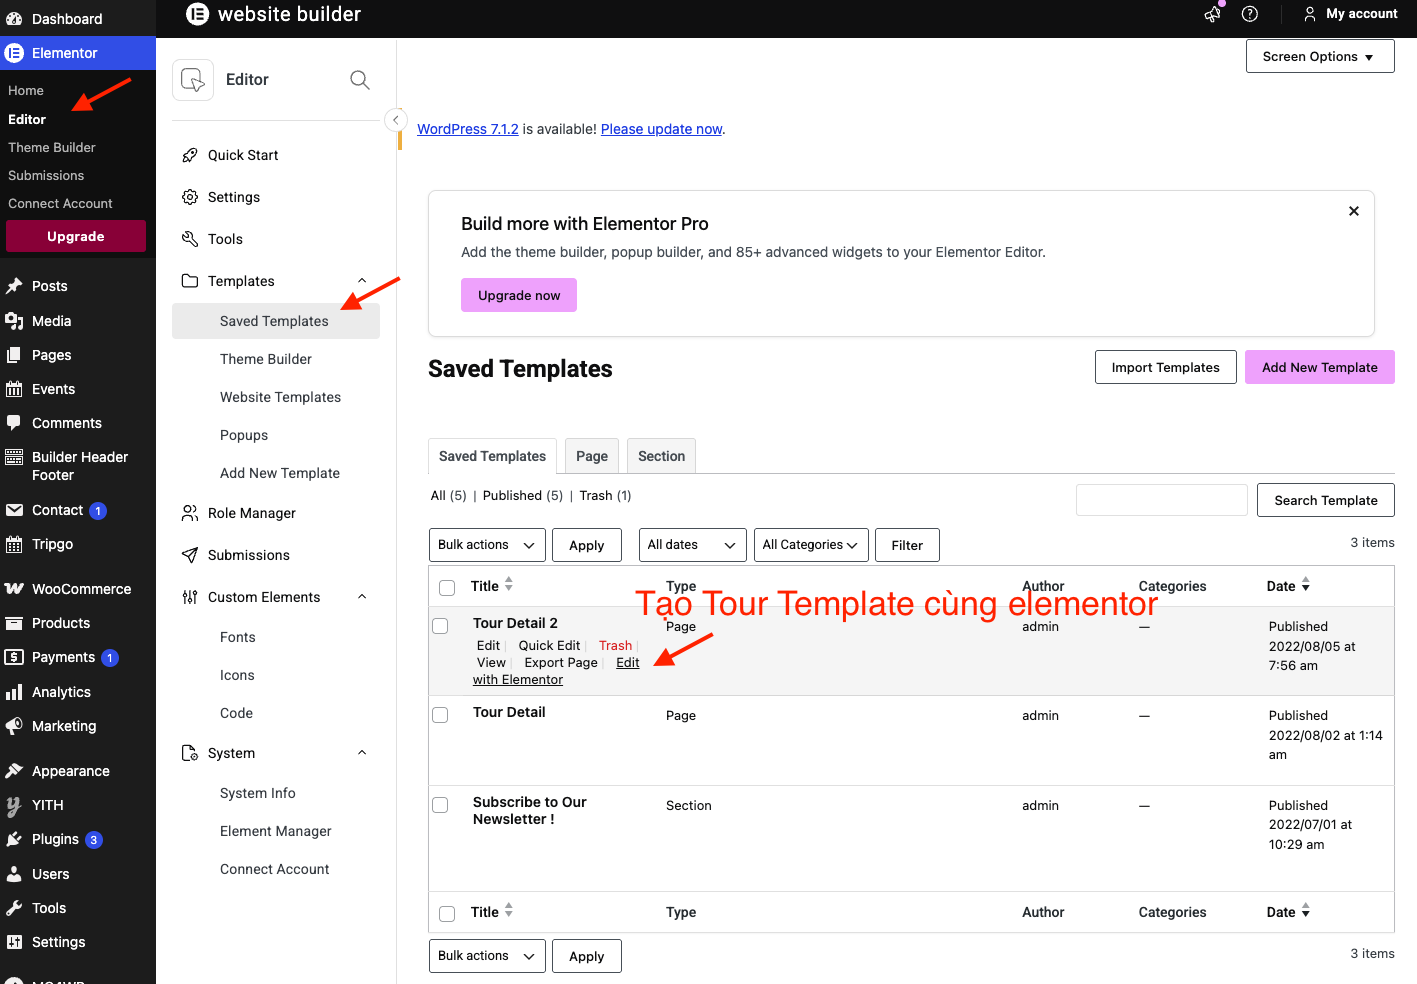Switch to the Page tab

(x=592, y=456)
